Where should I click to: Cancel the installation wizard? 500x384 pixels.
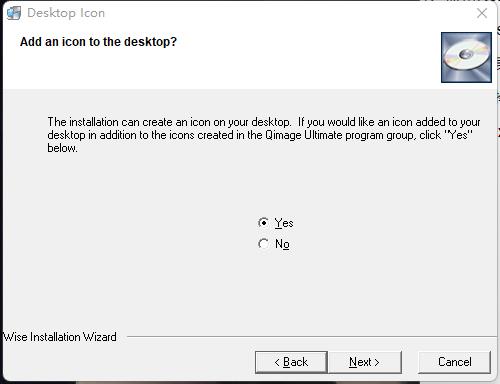455,362
